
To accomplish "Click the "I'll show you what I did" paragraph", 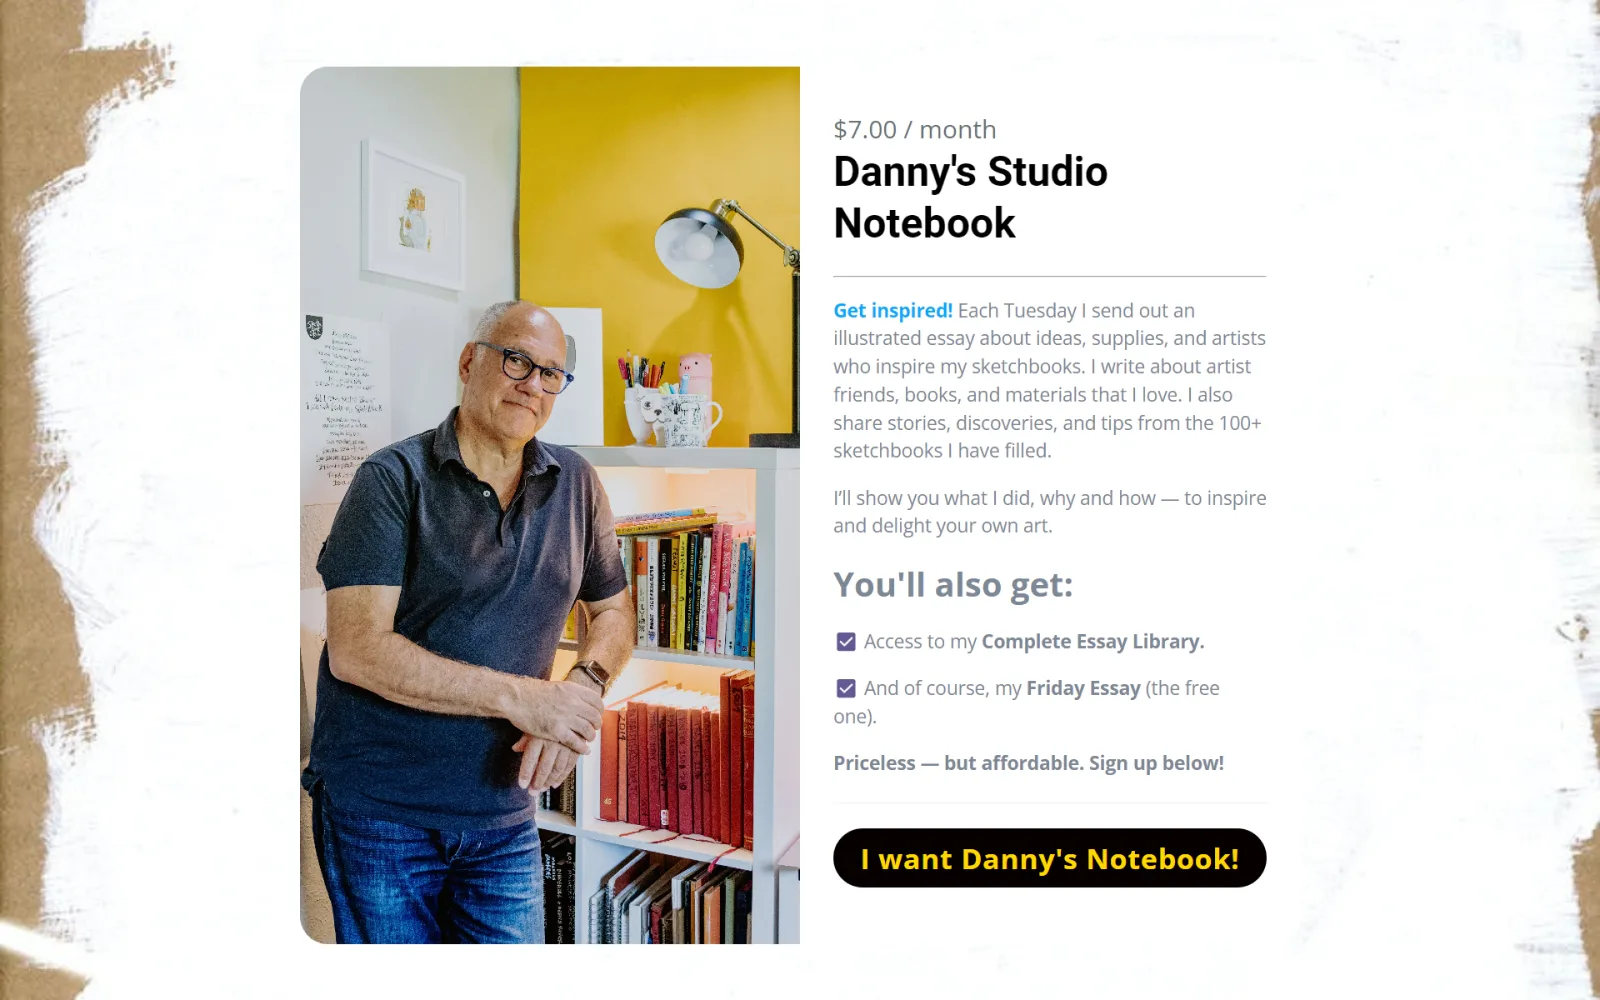I will pos(1049,512).
